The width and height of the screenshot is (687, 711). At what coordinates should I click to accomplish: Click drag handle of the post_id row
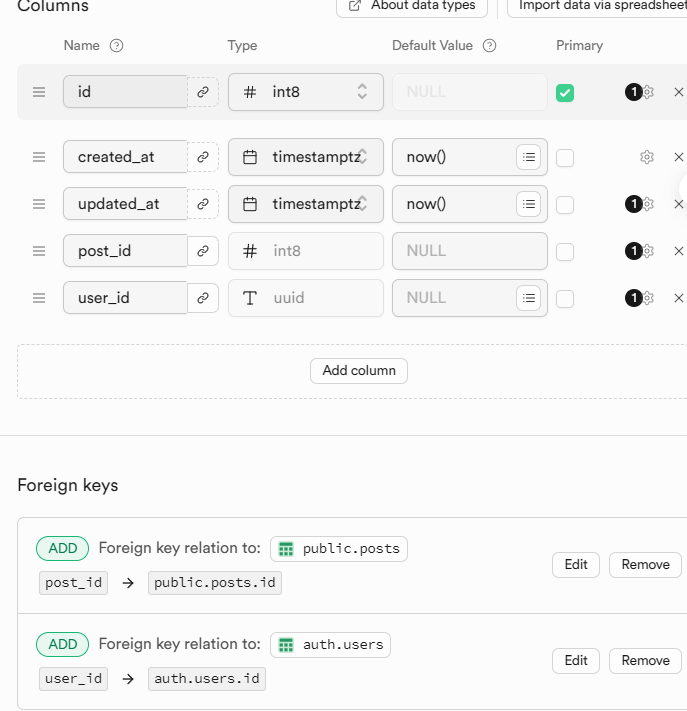39,251
